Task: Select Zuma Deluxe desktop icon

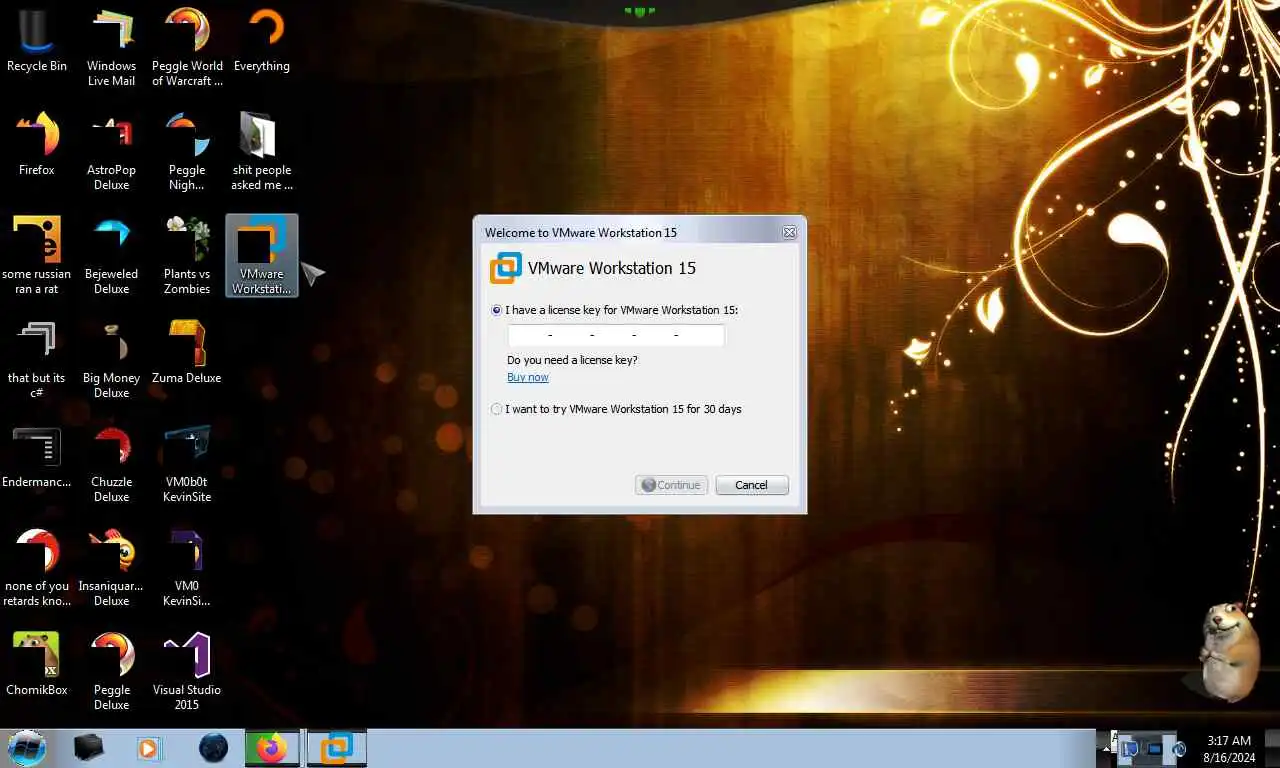Action: click(187, 353)
